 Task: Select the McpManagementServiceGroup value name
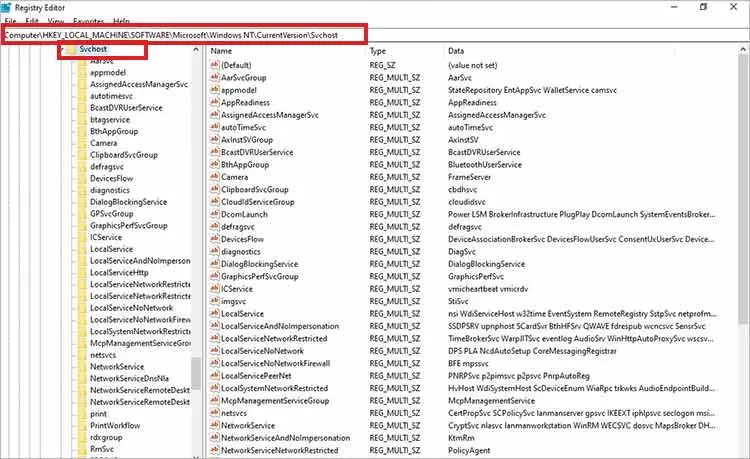pyautogui.click(x=275, y=401)
